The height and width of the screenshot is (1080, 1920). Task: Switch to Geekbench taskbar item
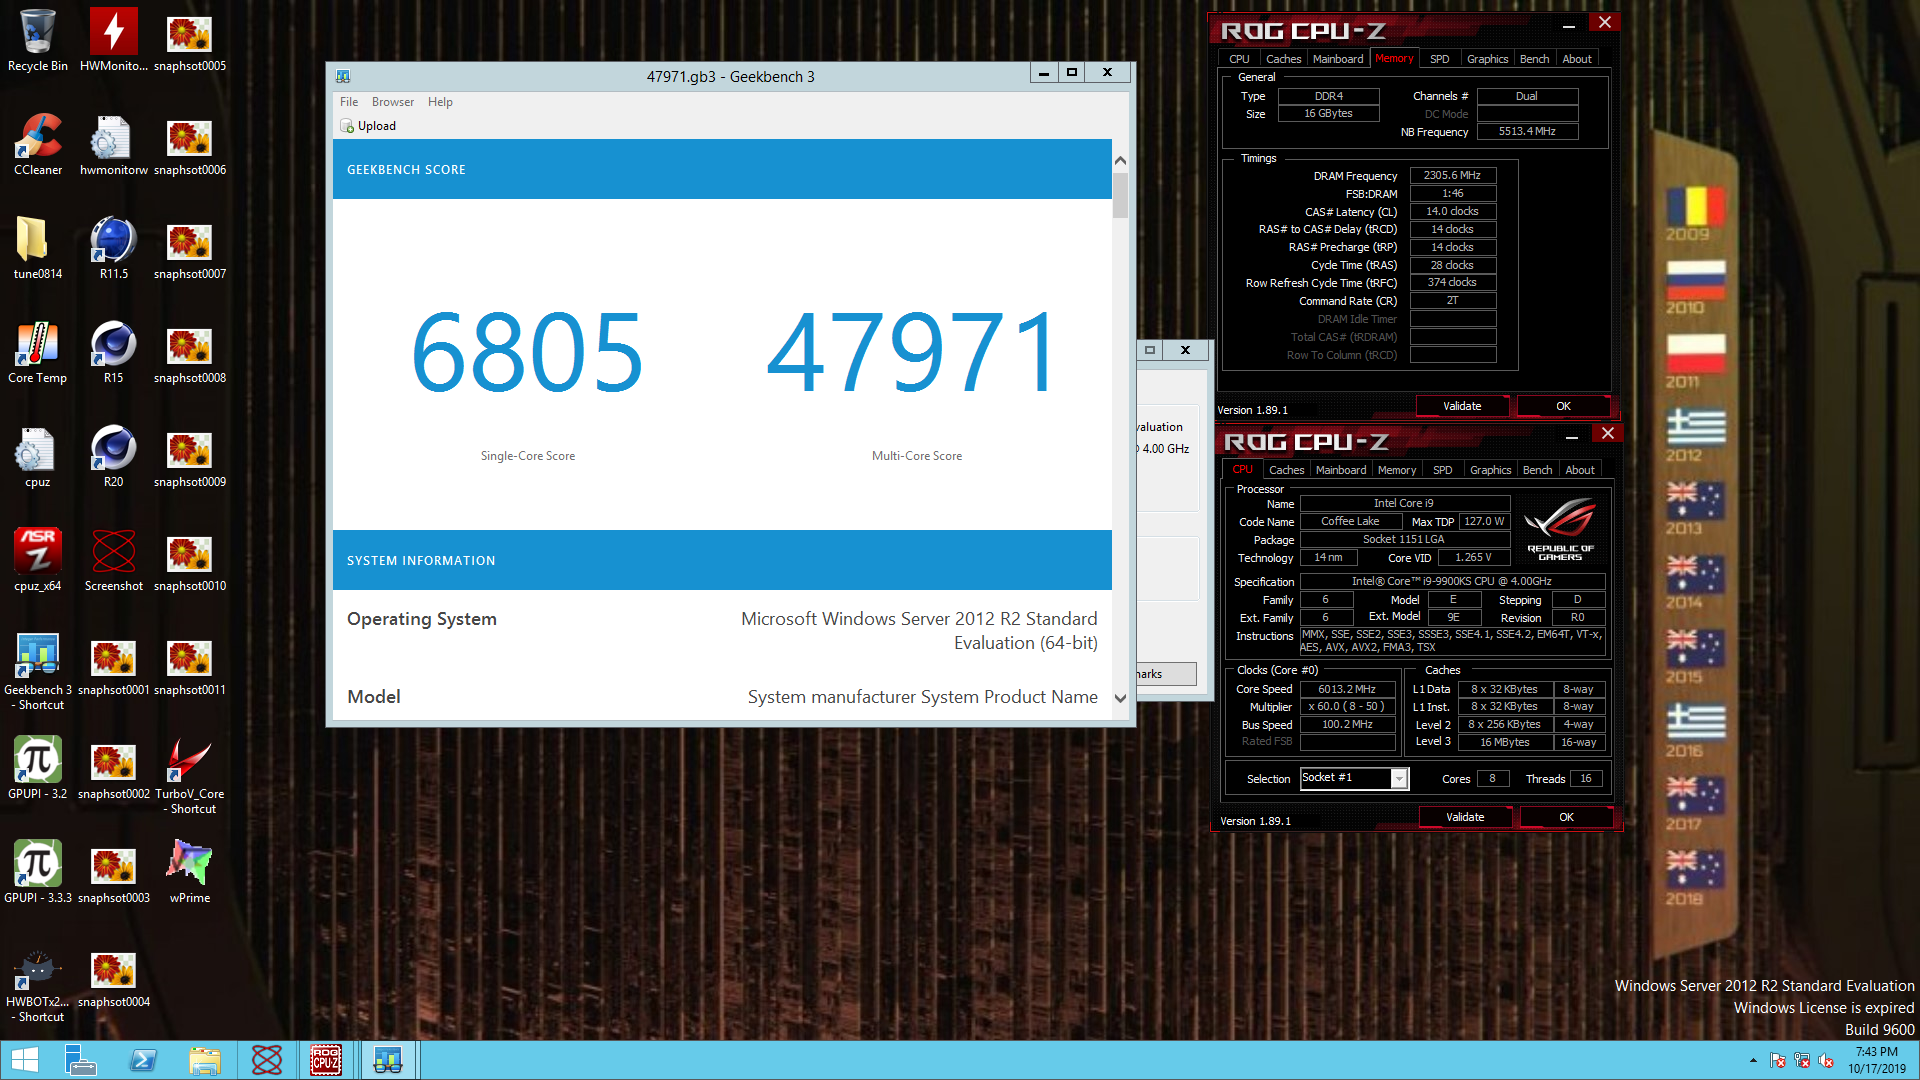[387, 1060]
